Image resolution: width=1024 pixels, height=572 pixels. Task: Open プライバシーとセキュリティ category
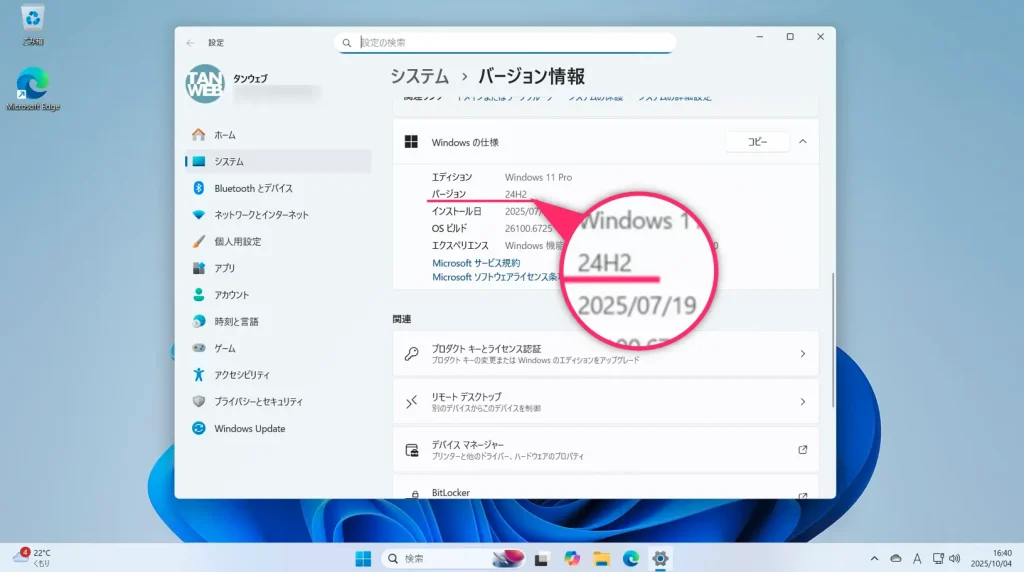pyautogui.click(x=258, y=402)
